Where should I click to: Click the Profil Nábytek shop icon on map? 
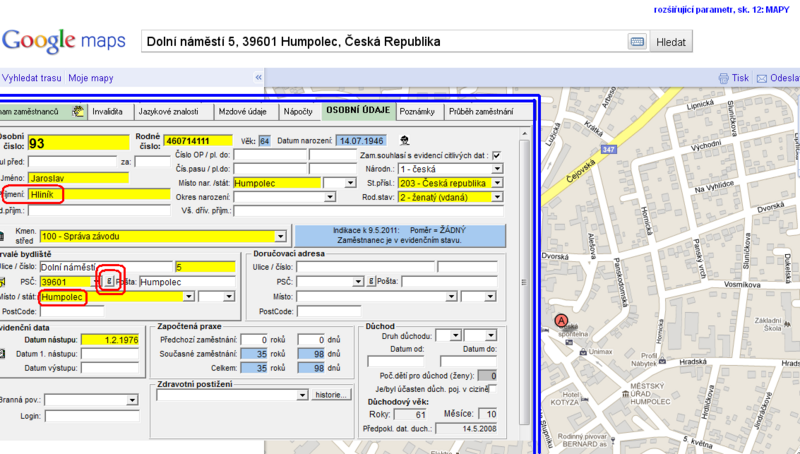tap(662, 361)
